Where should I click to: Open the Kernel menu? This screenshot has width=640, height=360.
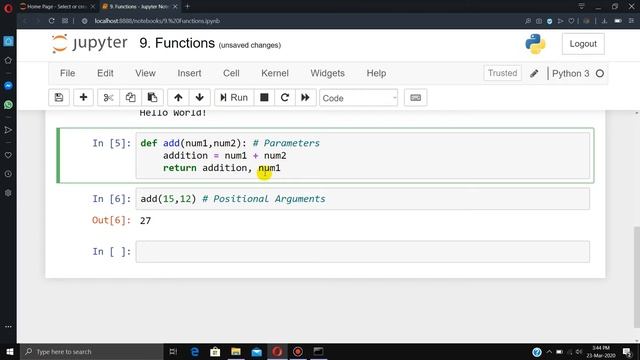click(x=275, y=73)
